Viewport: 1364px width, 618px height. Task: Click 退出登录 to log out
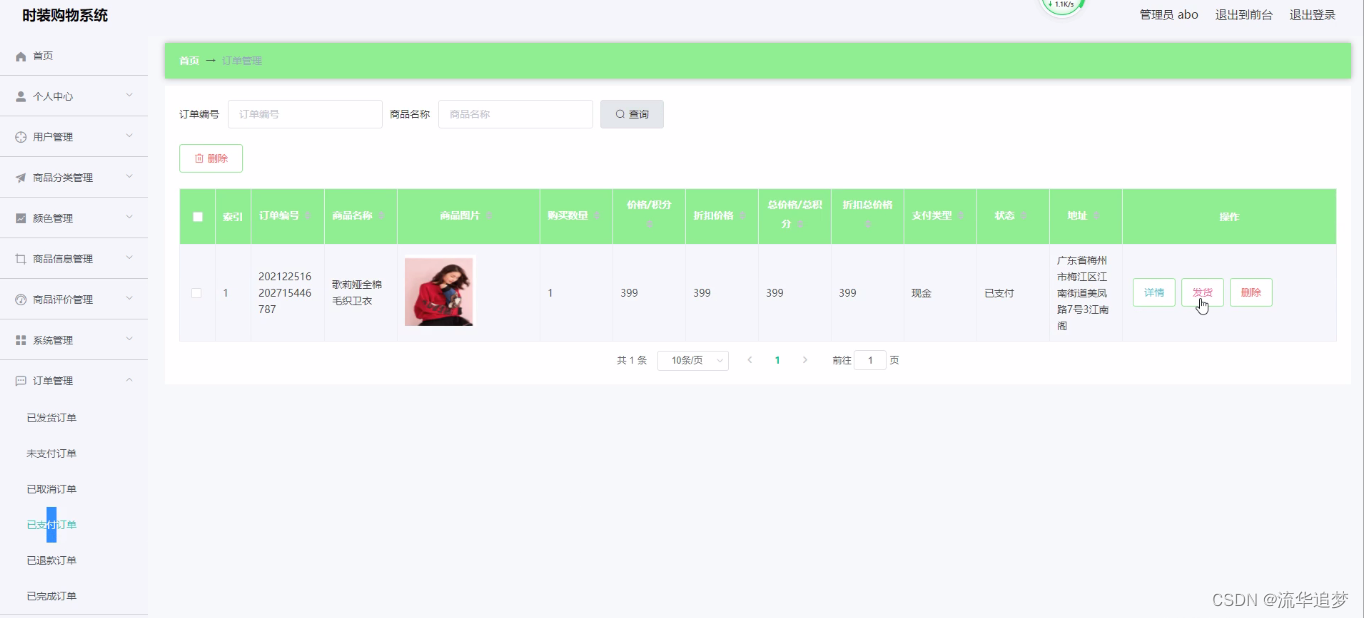point(1312,15)
